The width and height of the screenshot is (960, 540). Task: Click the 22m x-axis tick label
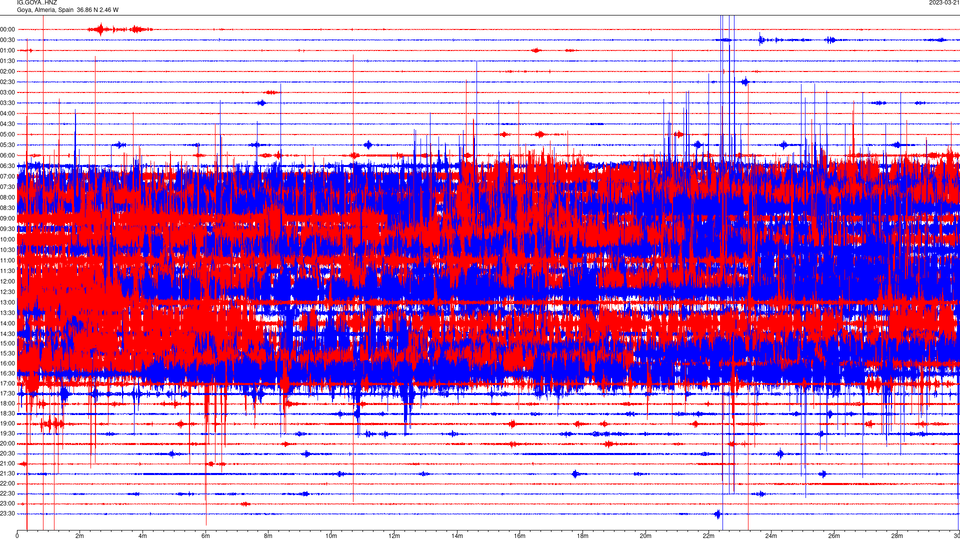click(x=708, y=536)
